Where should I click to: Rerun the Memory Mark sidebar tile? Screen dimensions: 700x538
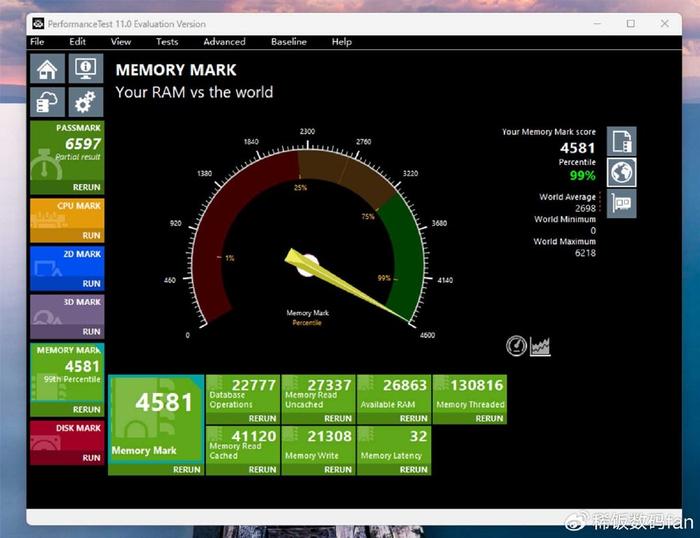(x=87, y=409)
